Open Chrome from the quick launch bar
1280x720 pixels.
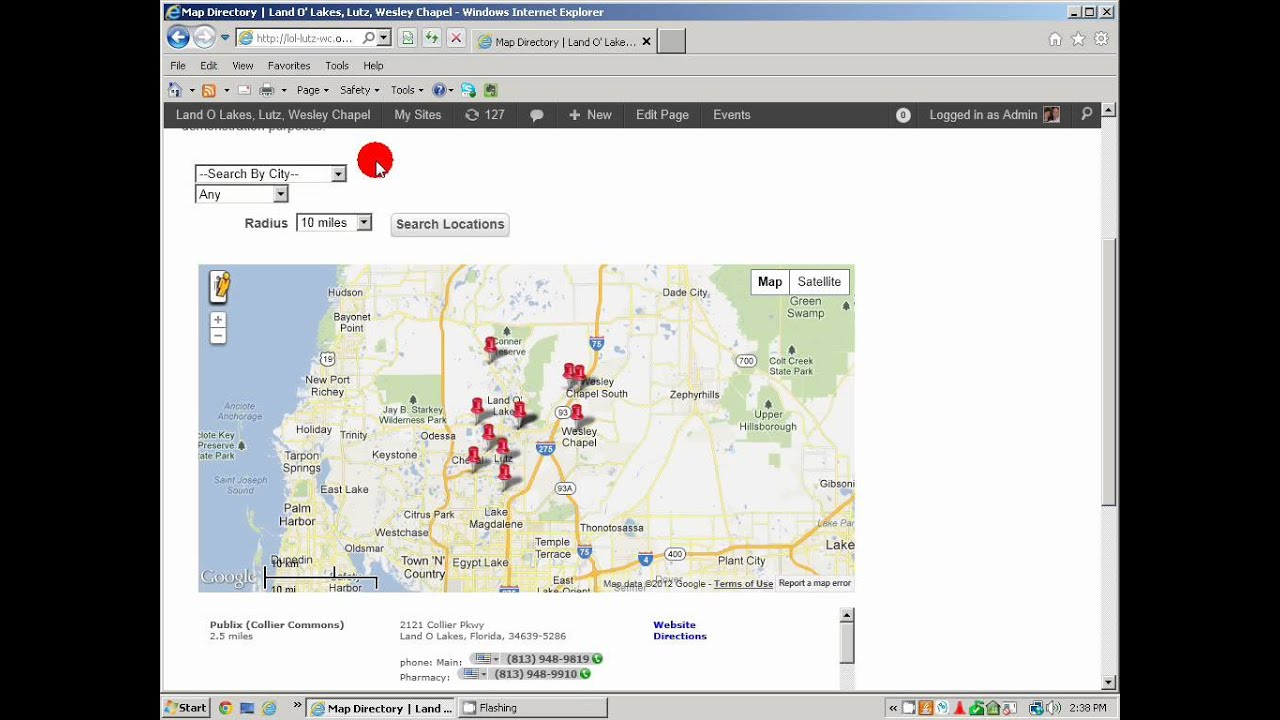[x=225, y=708]
